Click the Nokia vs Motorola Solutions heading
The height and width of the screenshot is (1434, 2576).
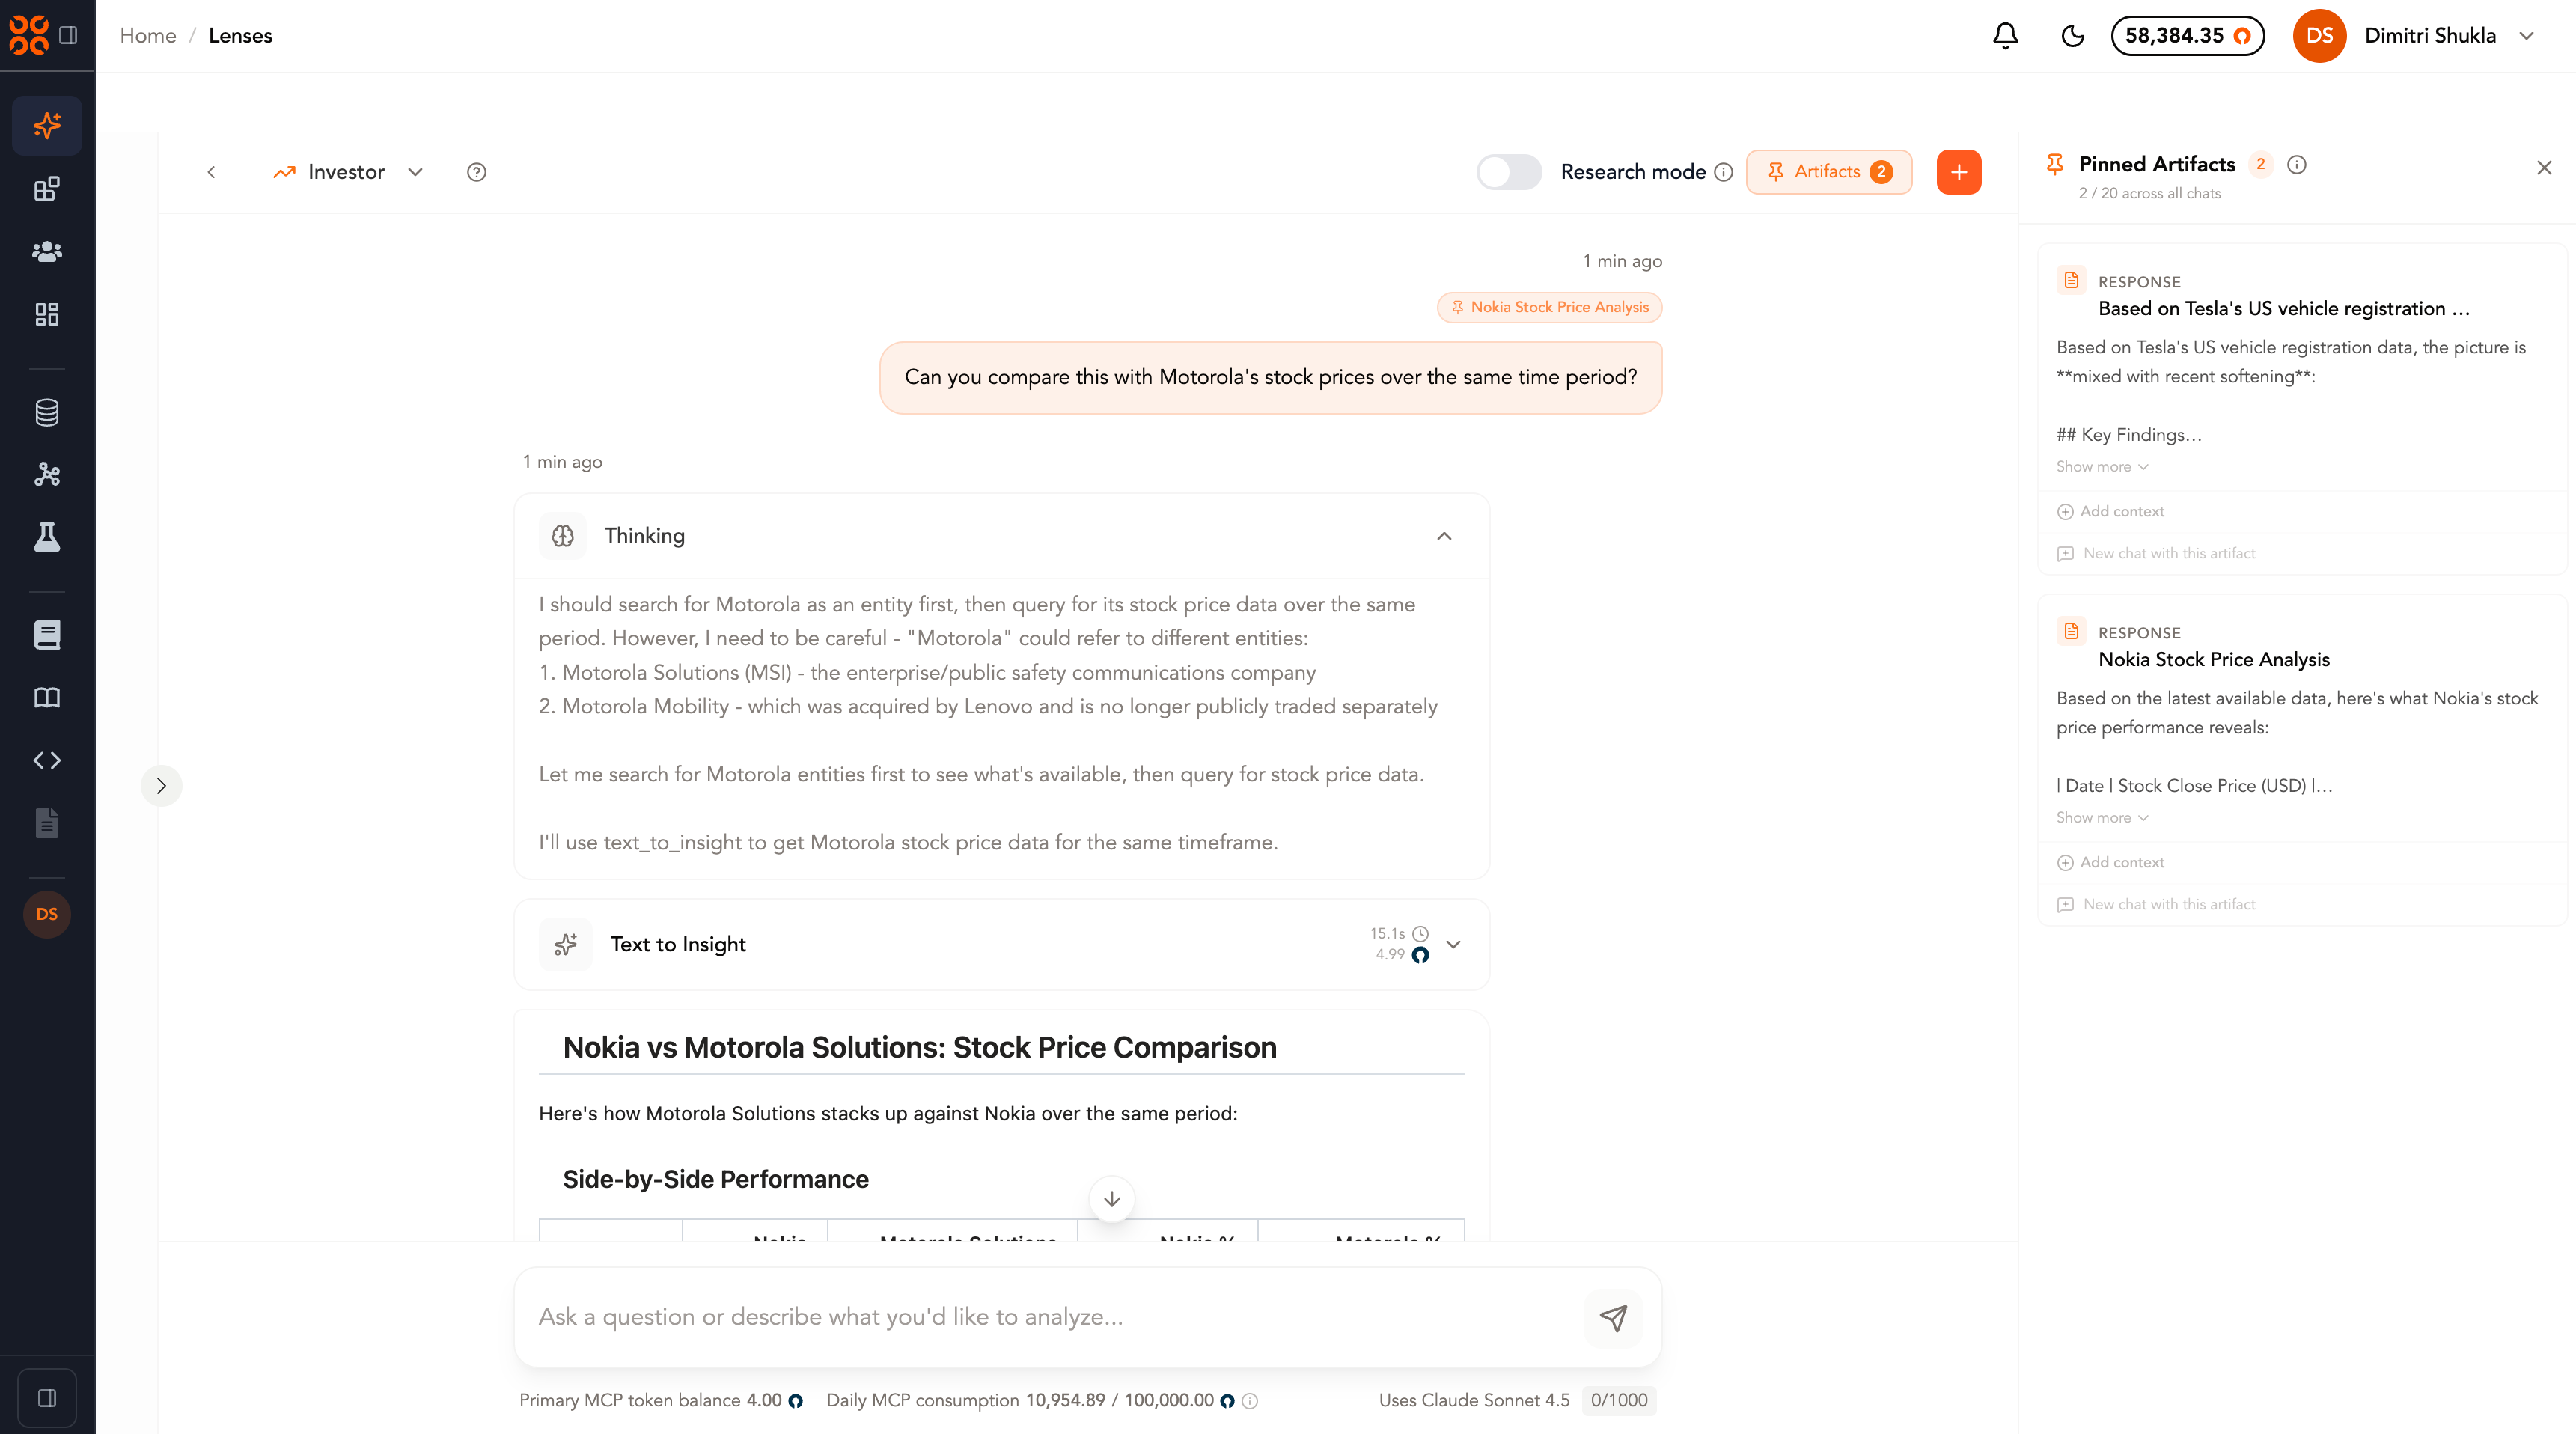920,1048
